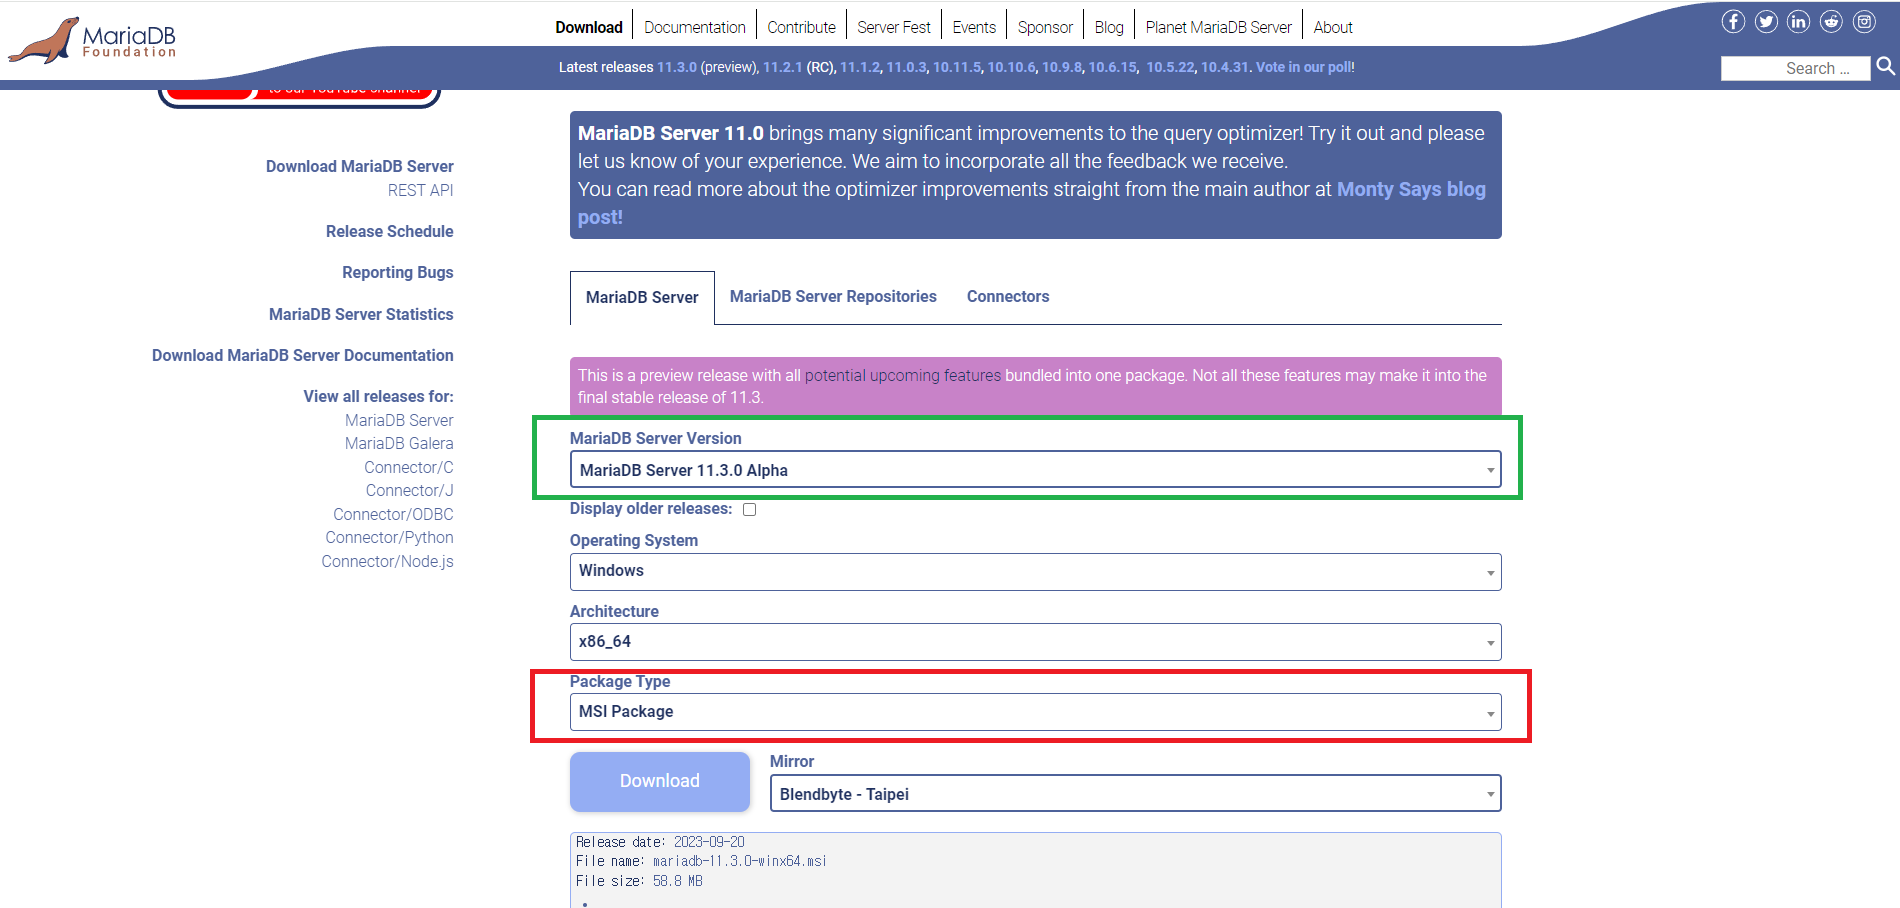The width and height of the screenshot is (1900, 908).
Task: Open the Architecture dropdown showing x86_64
Action: (x=1035, y=642)
